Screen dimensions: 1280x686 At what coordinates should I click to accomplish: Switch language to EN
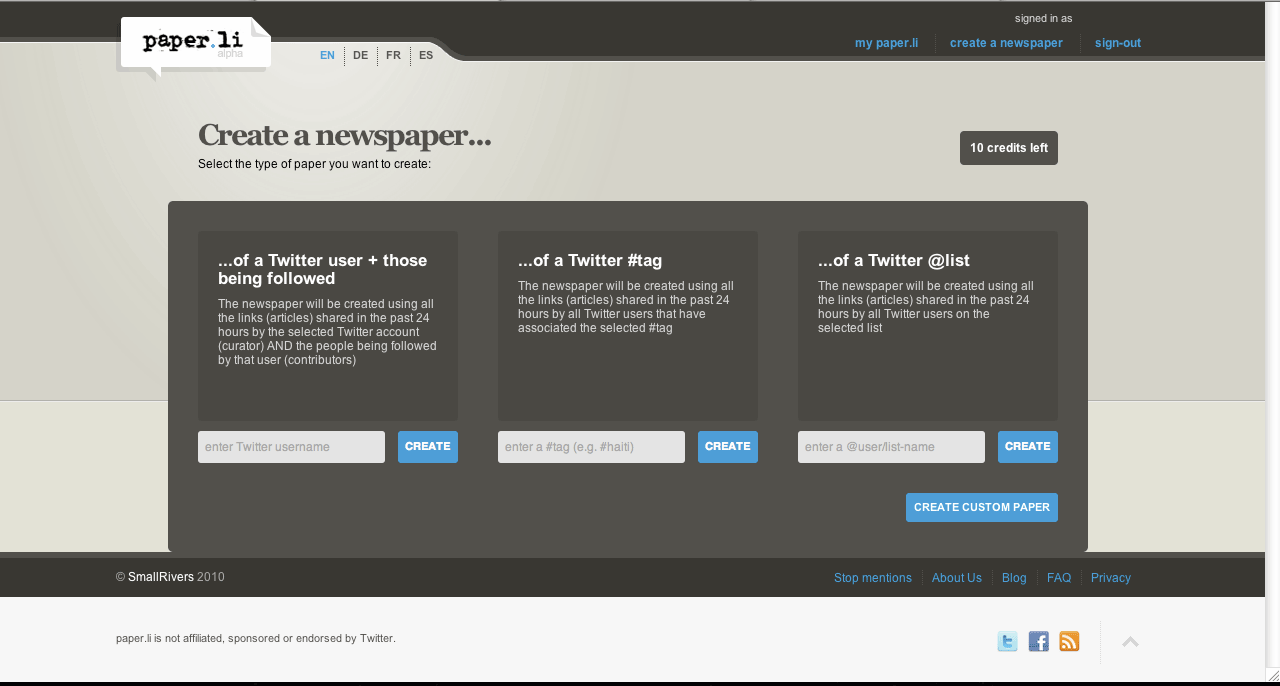327,56
